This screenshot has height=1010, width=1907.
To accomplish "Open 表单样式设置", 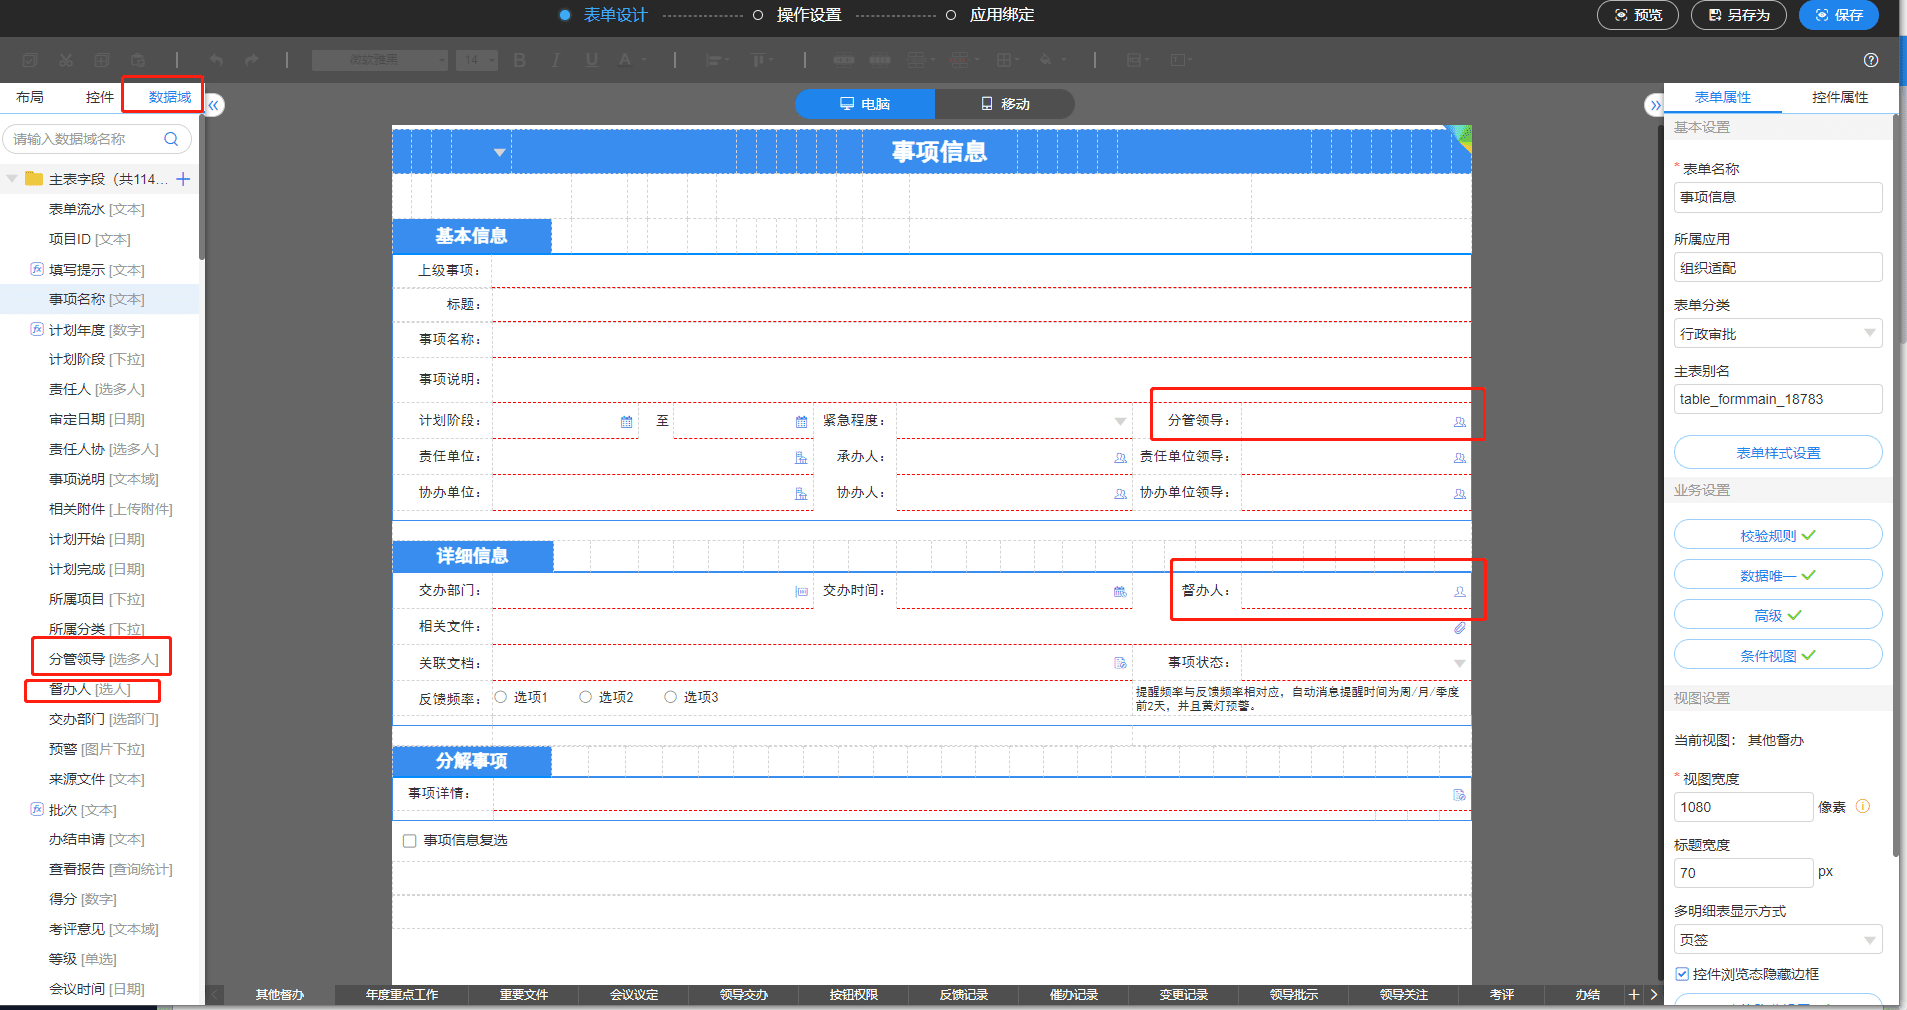I will (1778, 453).
